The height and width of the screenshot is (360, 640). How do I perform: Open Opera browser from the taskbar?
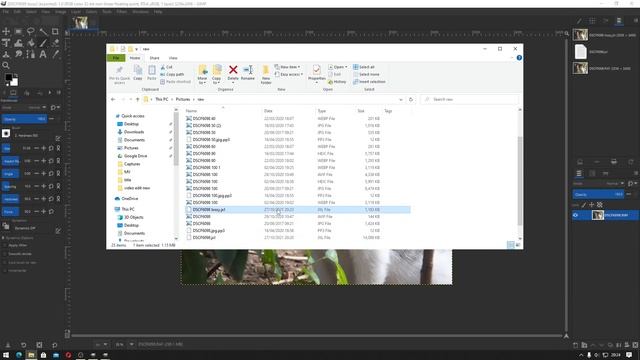[68, 355]
